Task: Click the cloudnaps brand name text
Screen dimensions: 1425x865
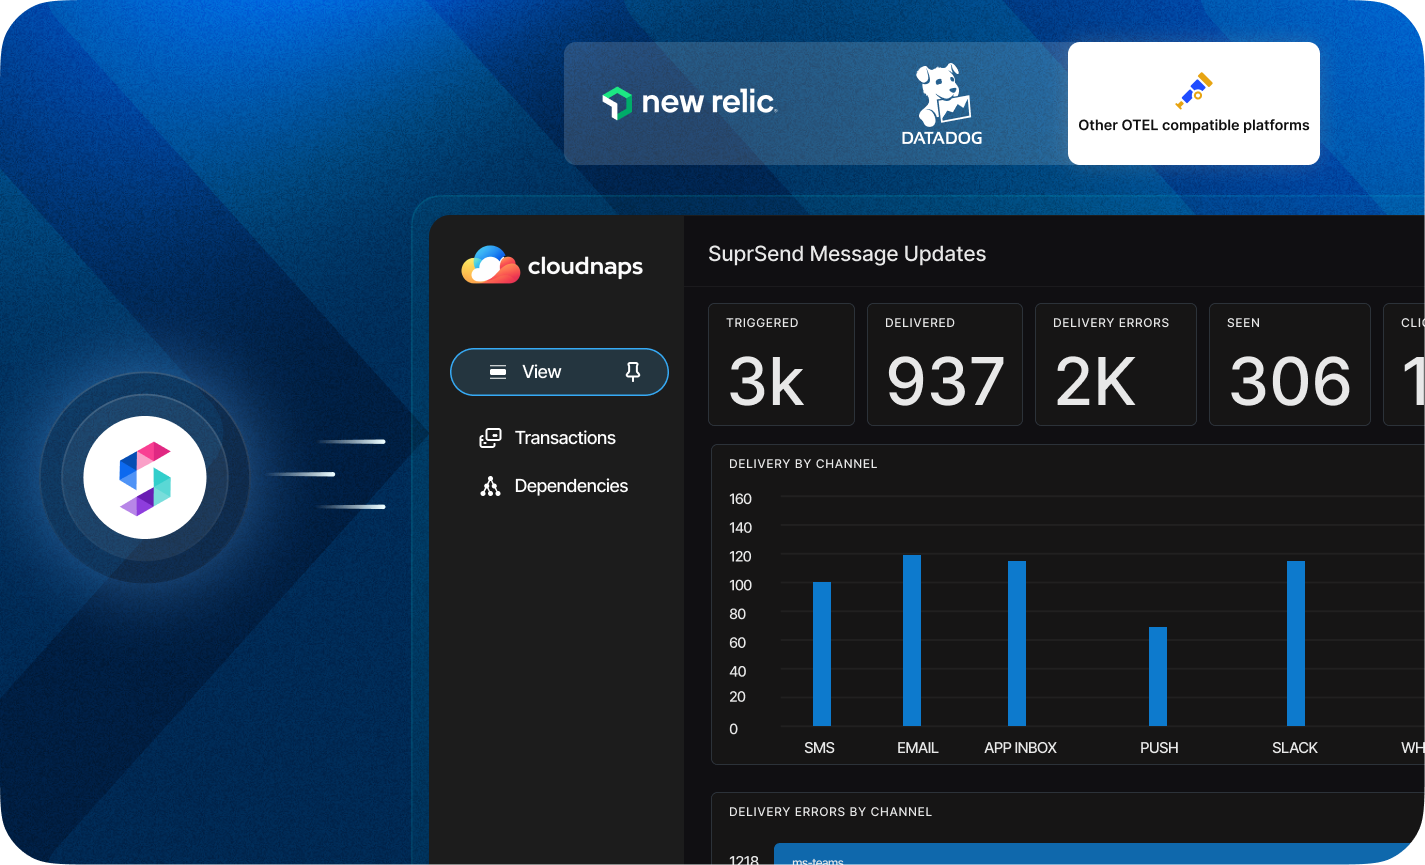Action: coord(585,266)
